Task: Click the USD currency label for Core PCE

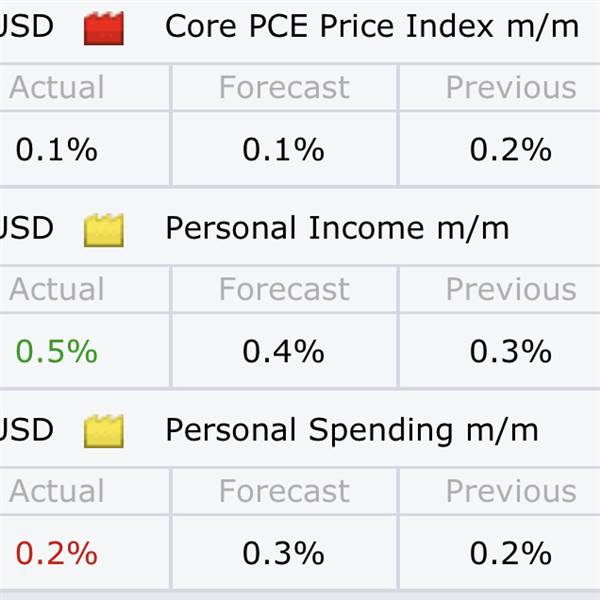Action: click(x=26, y=26)
